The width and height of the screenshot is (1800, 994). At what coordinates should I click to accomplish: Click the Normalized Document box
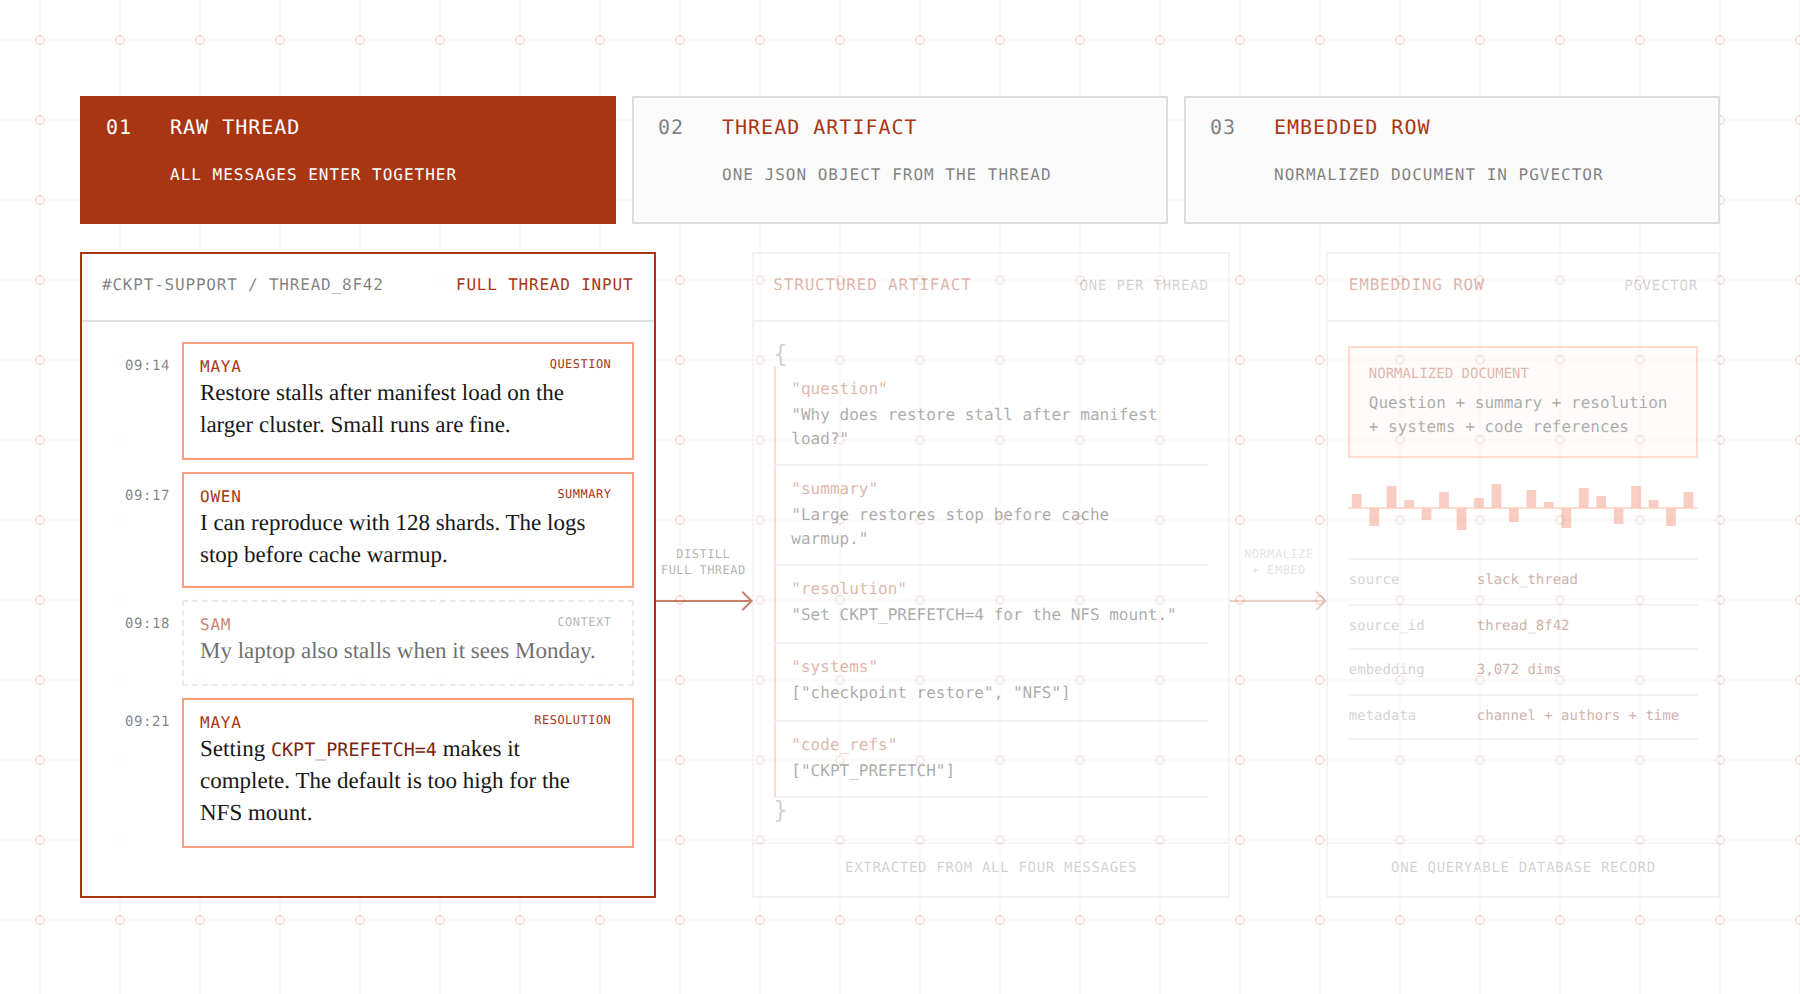(x=1523, y=402)
